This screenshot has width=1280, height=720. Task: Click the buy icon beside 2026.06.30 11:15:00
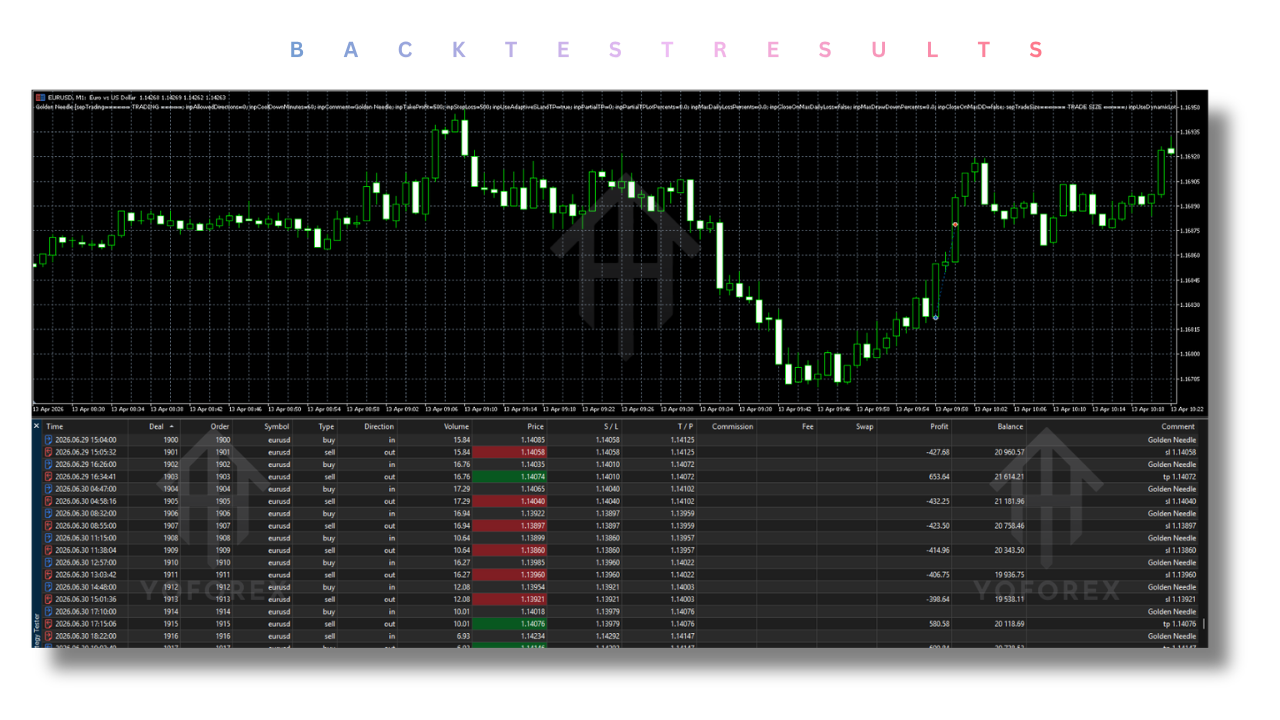point(49,538)
